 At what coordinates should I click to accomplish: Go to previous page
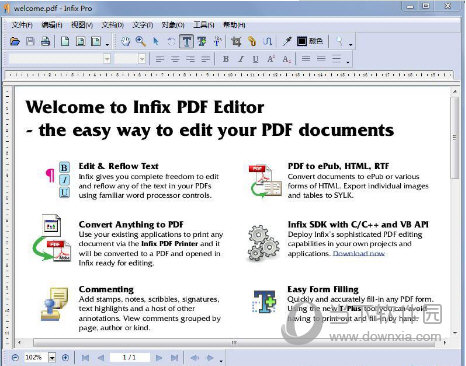101,358
